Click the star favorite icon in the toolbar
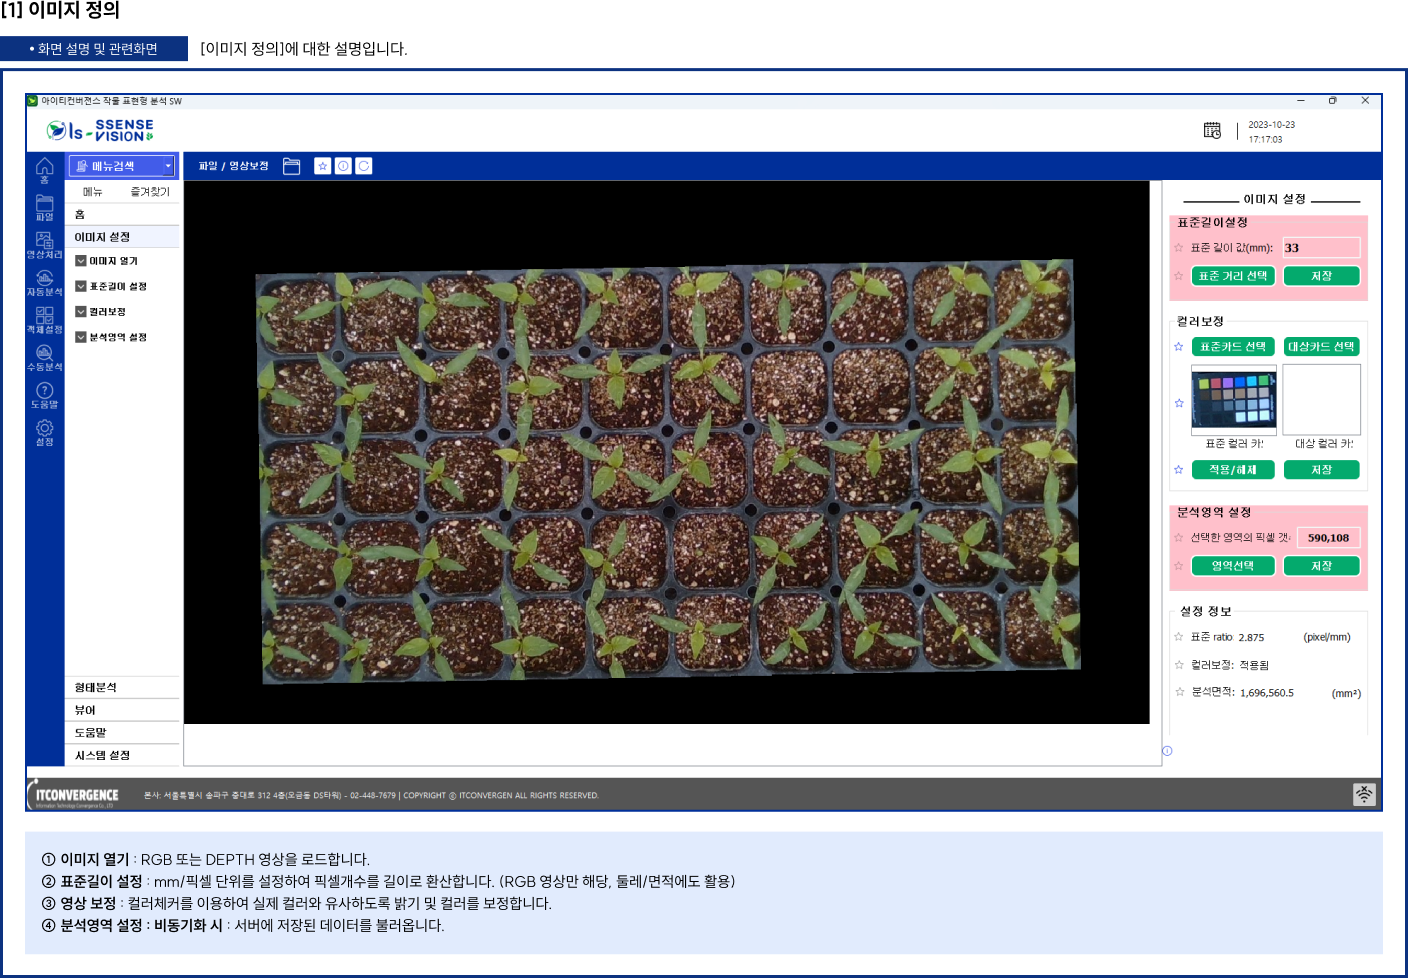 (x=322, y=166)
